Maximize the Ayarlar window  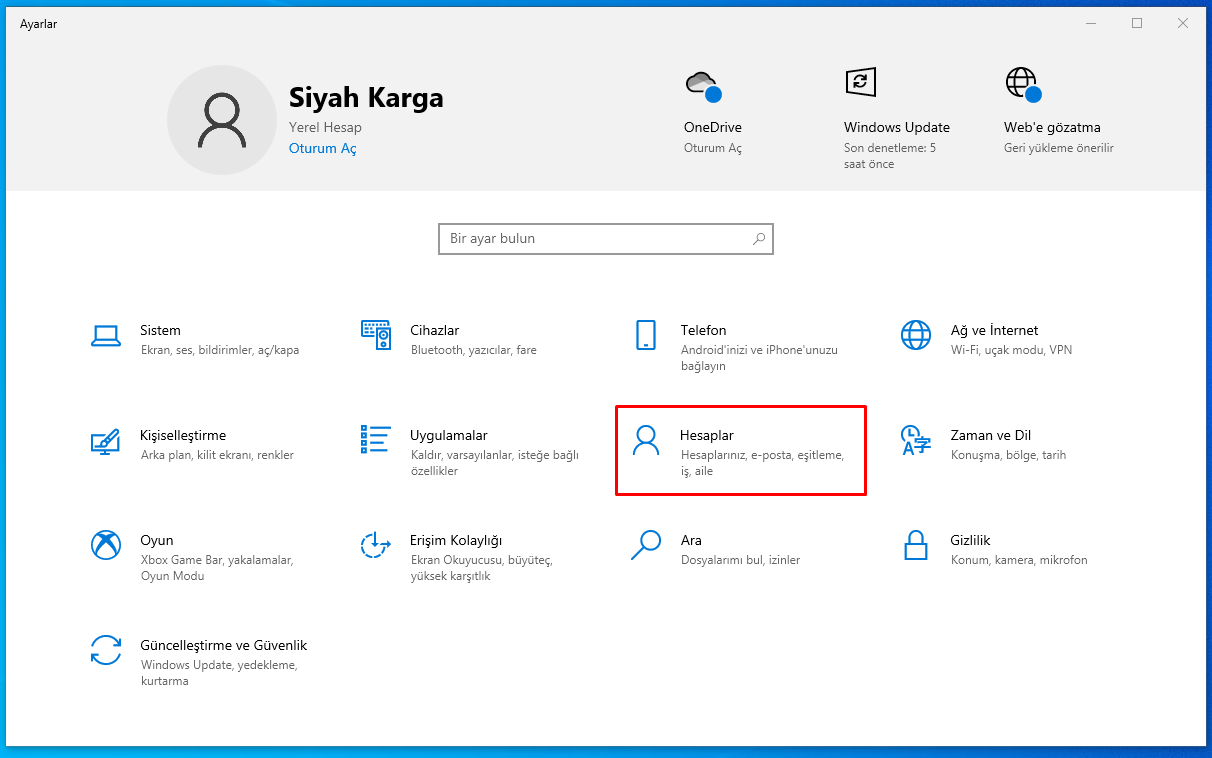1137,23
